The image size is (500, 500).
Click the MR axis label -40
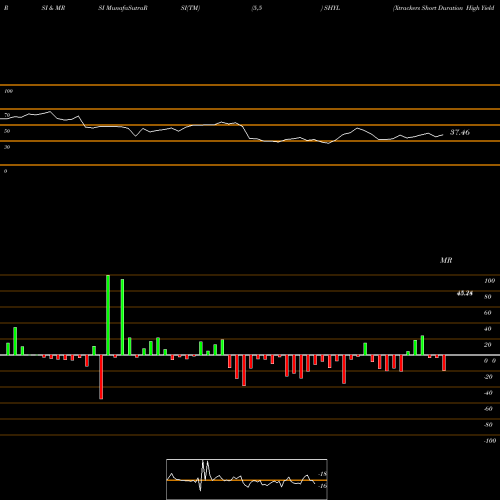488,393
